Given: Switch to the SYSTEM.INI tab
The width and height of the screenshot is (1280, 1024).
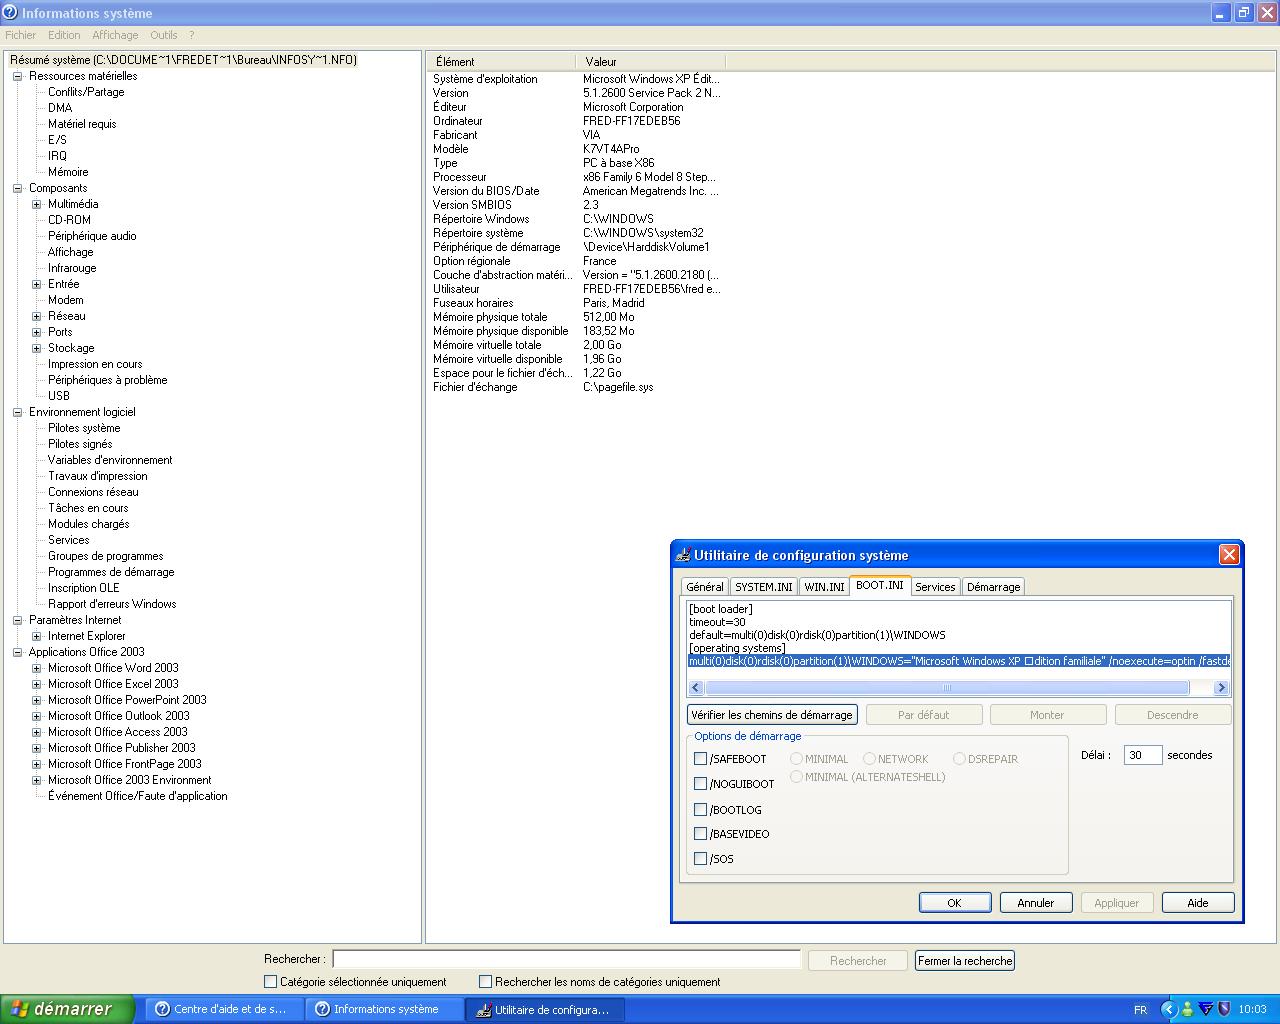Looking at the screenshot, I should tap(764, 587).
